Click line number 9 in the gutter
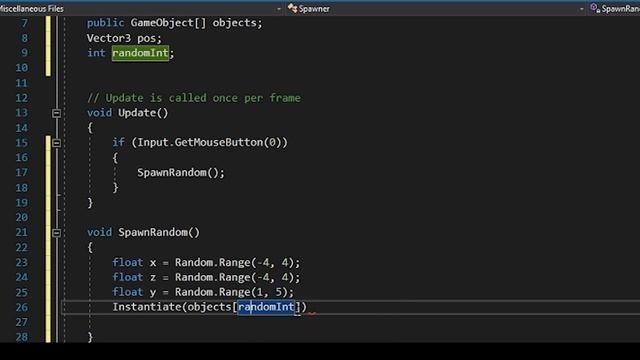This screenshot has width=640, height=360. [24, 53]
